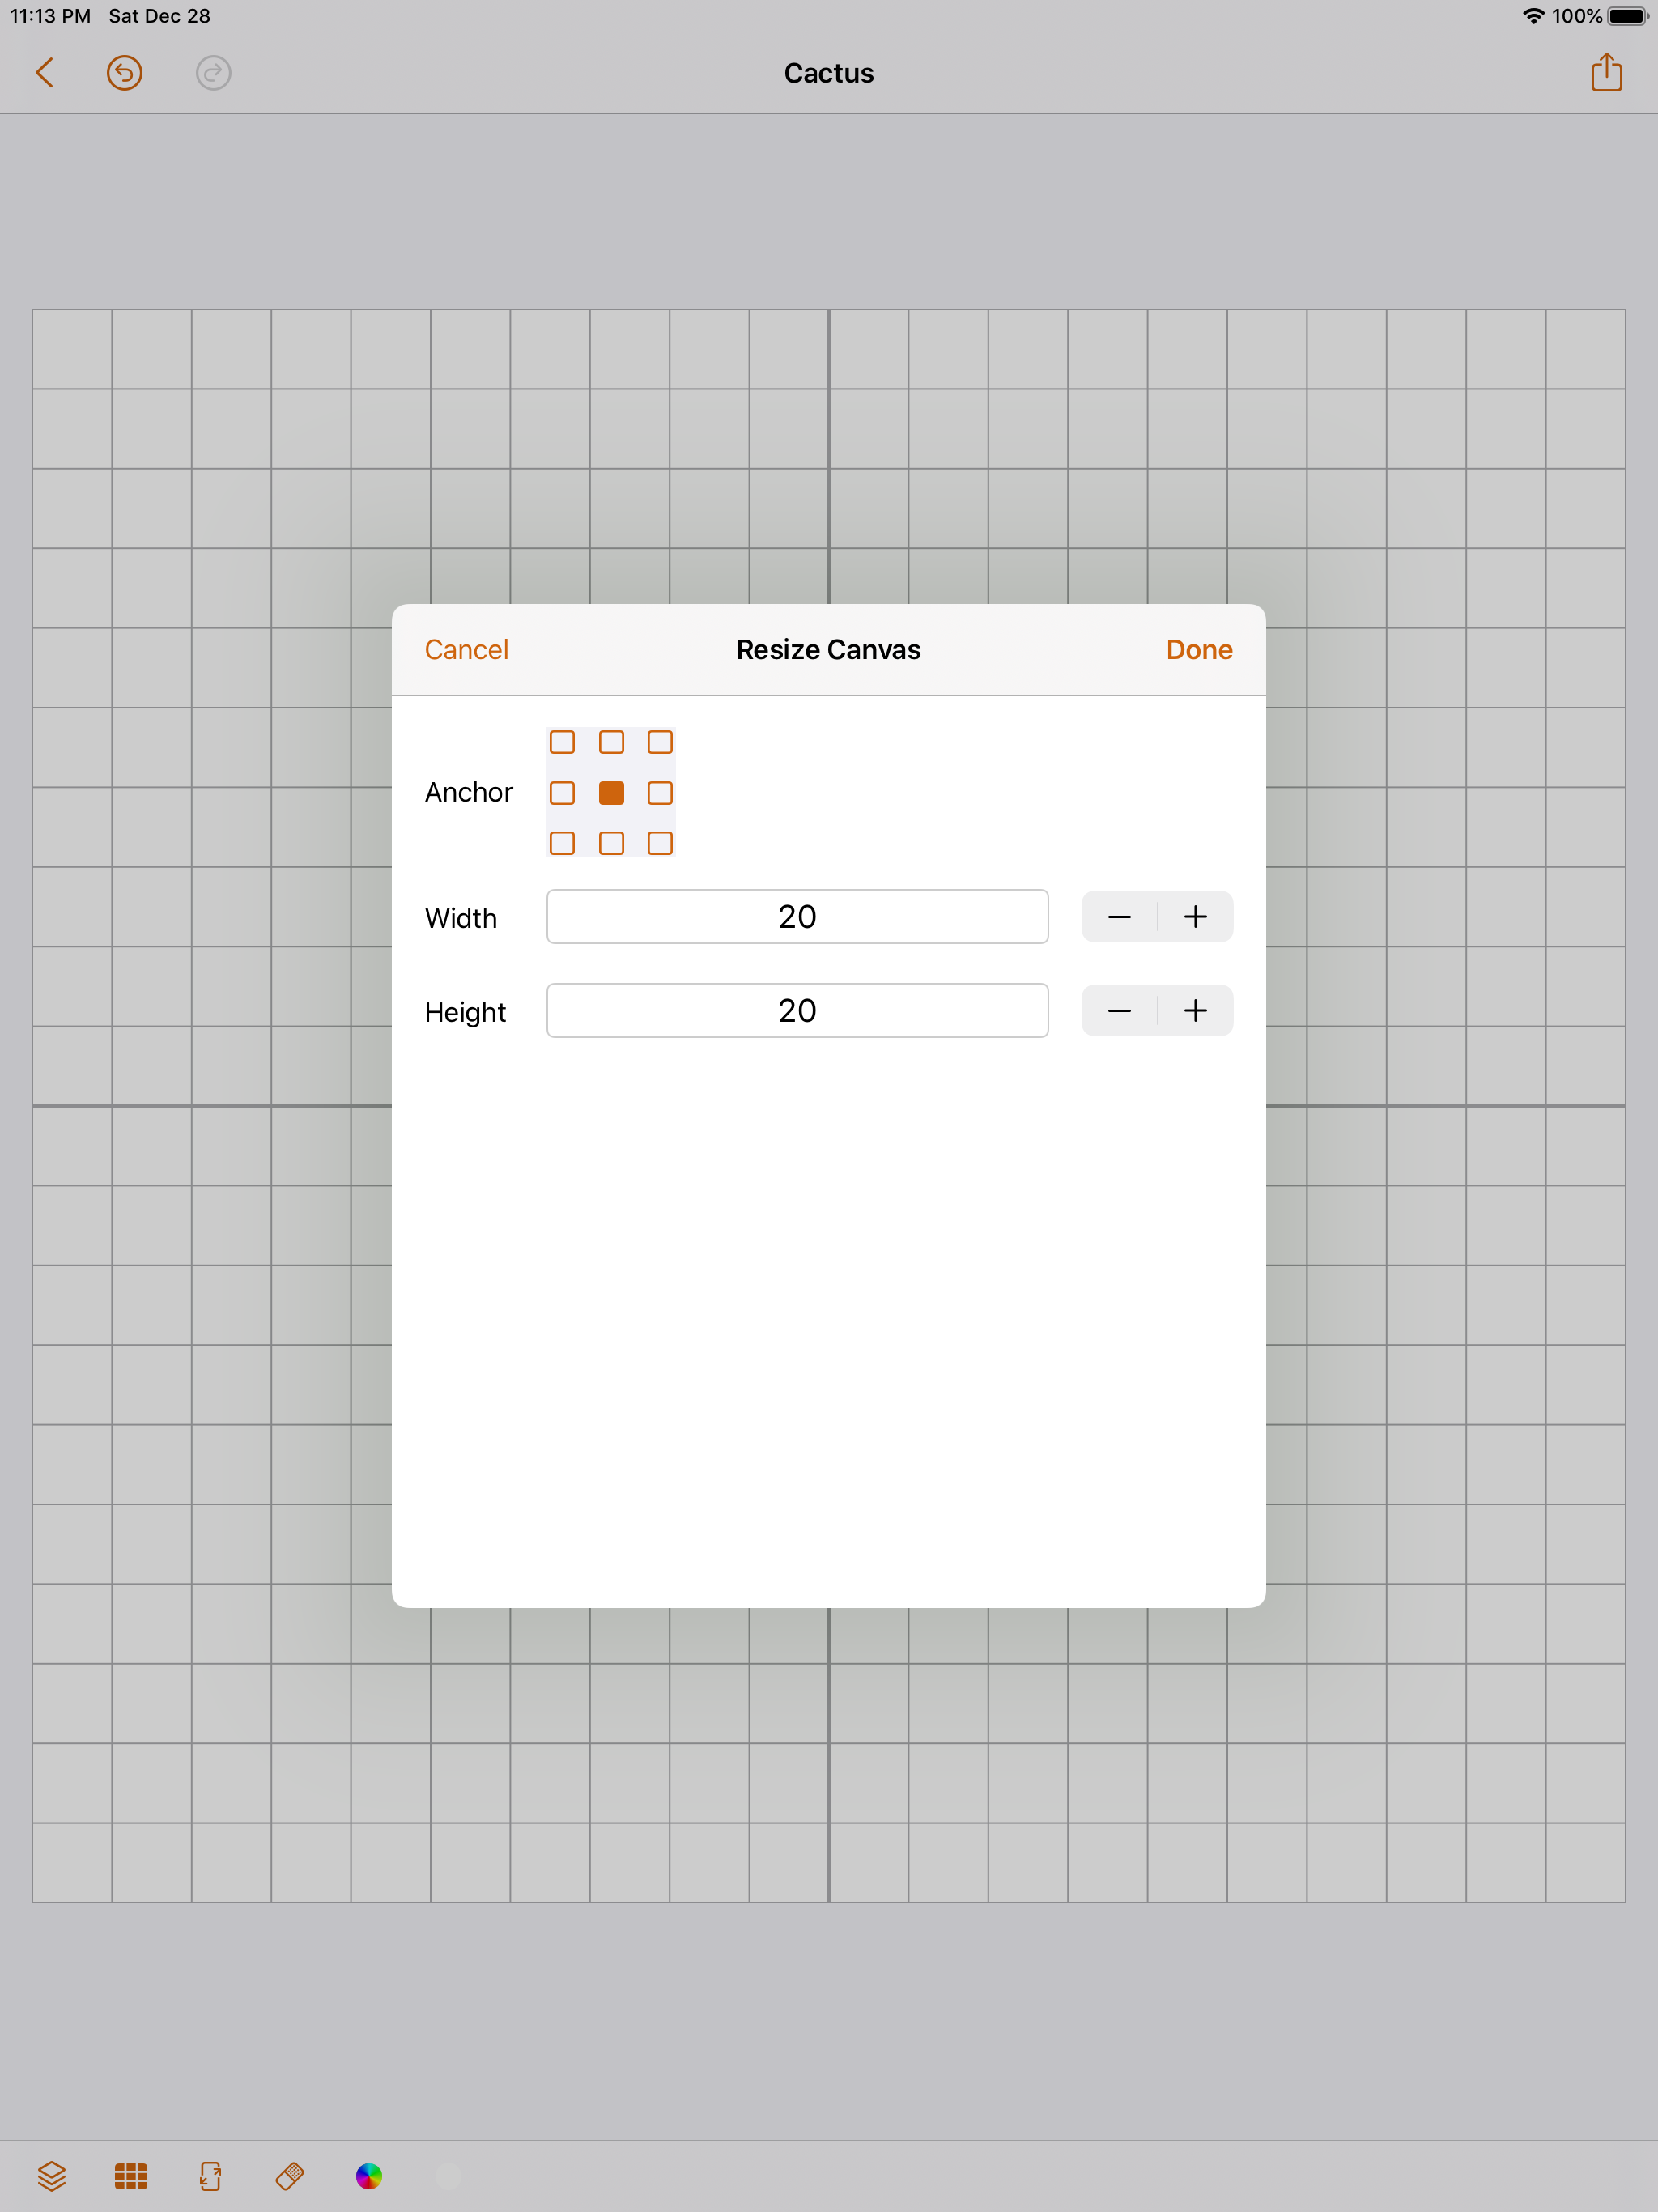Focus the Width value field
1658x2212 pixels.
coord(797,917)
